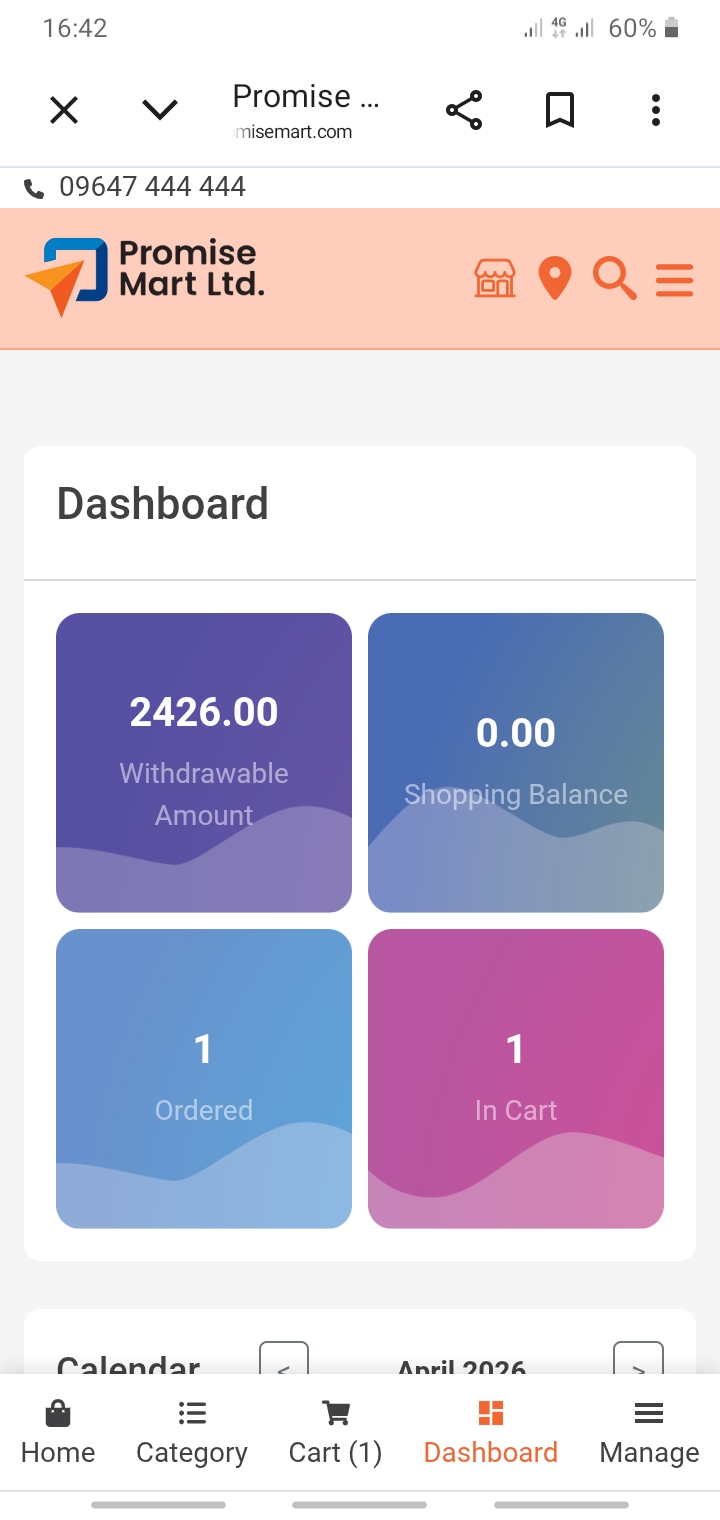This screenshot has width=720, height=1520.
Task: Open the Withdrawable Amount card
Action: pos(204,762)
